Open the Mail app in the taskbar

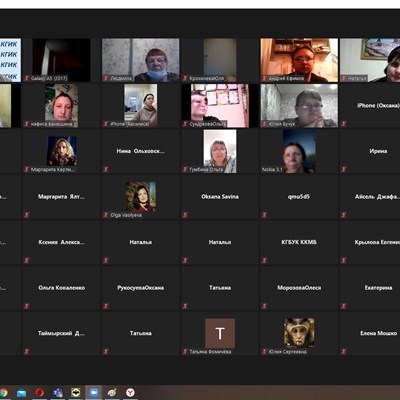[22, 393]
